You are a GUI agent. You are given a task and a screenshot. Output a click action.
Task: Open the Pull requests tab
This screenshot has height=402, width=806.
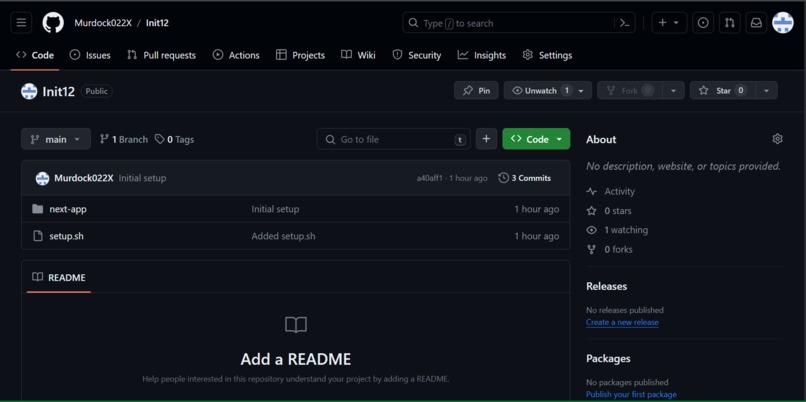pyautogui.click(x=161, y=55)
